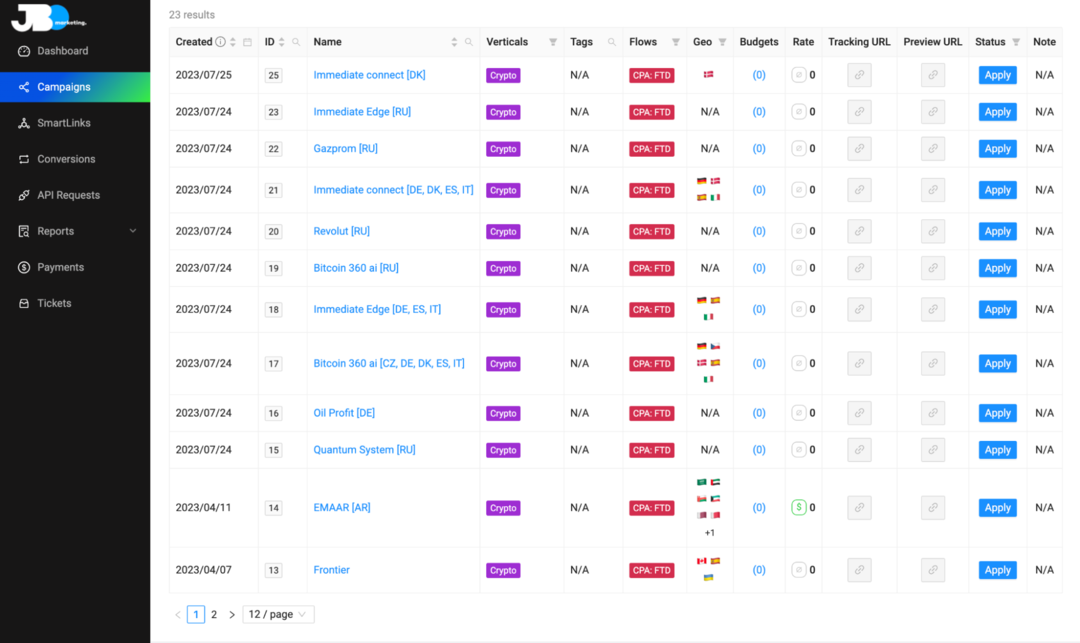
Task: Apply to Gazprom [RU] campaign
Action: click(x=997, y=149)
